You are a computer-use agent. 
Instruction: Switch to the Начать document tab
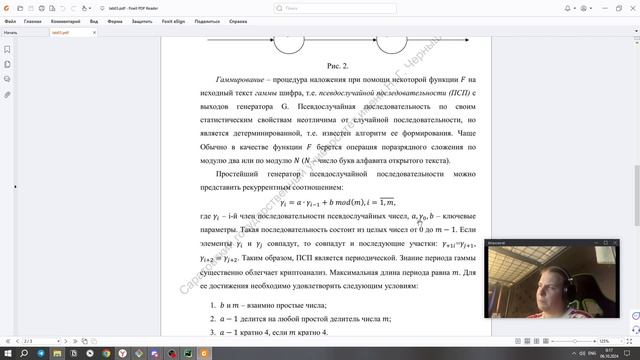[x=24, y=33]
